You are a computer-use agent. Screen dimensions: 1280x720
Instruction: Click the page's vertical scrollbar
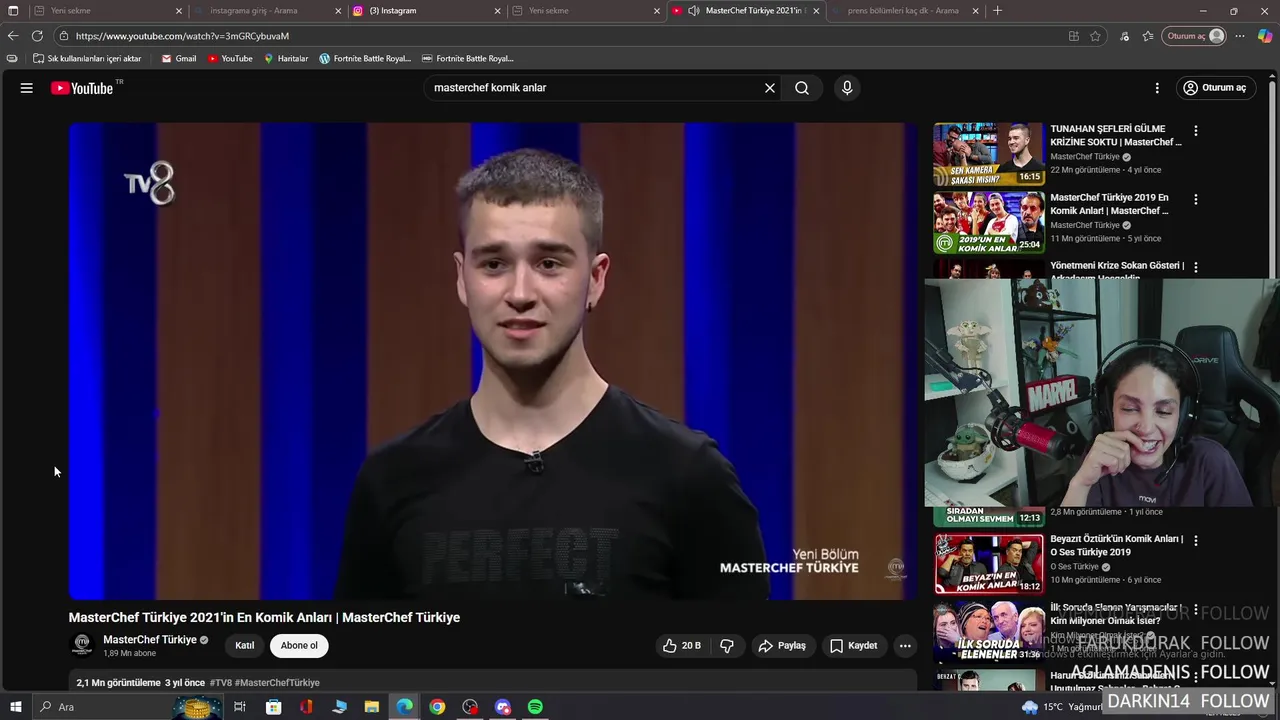1274,180
